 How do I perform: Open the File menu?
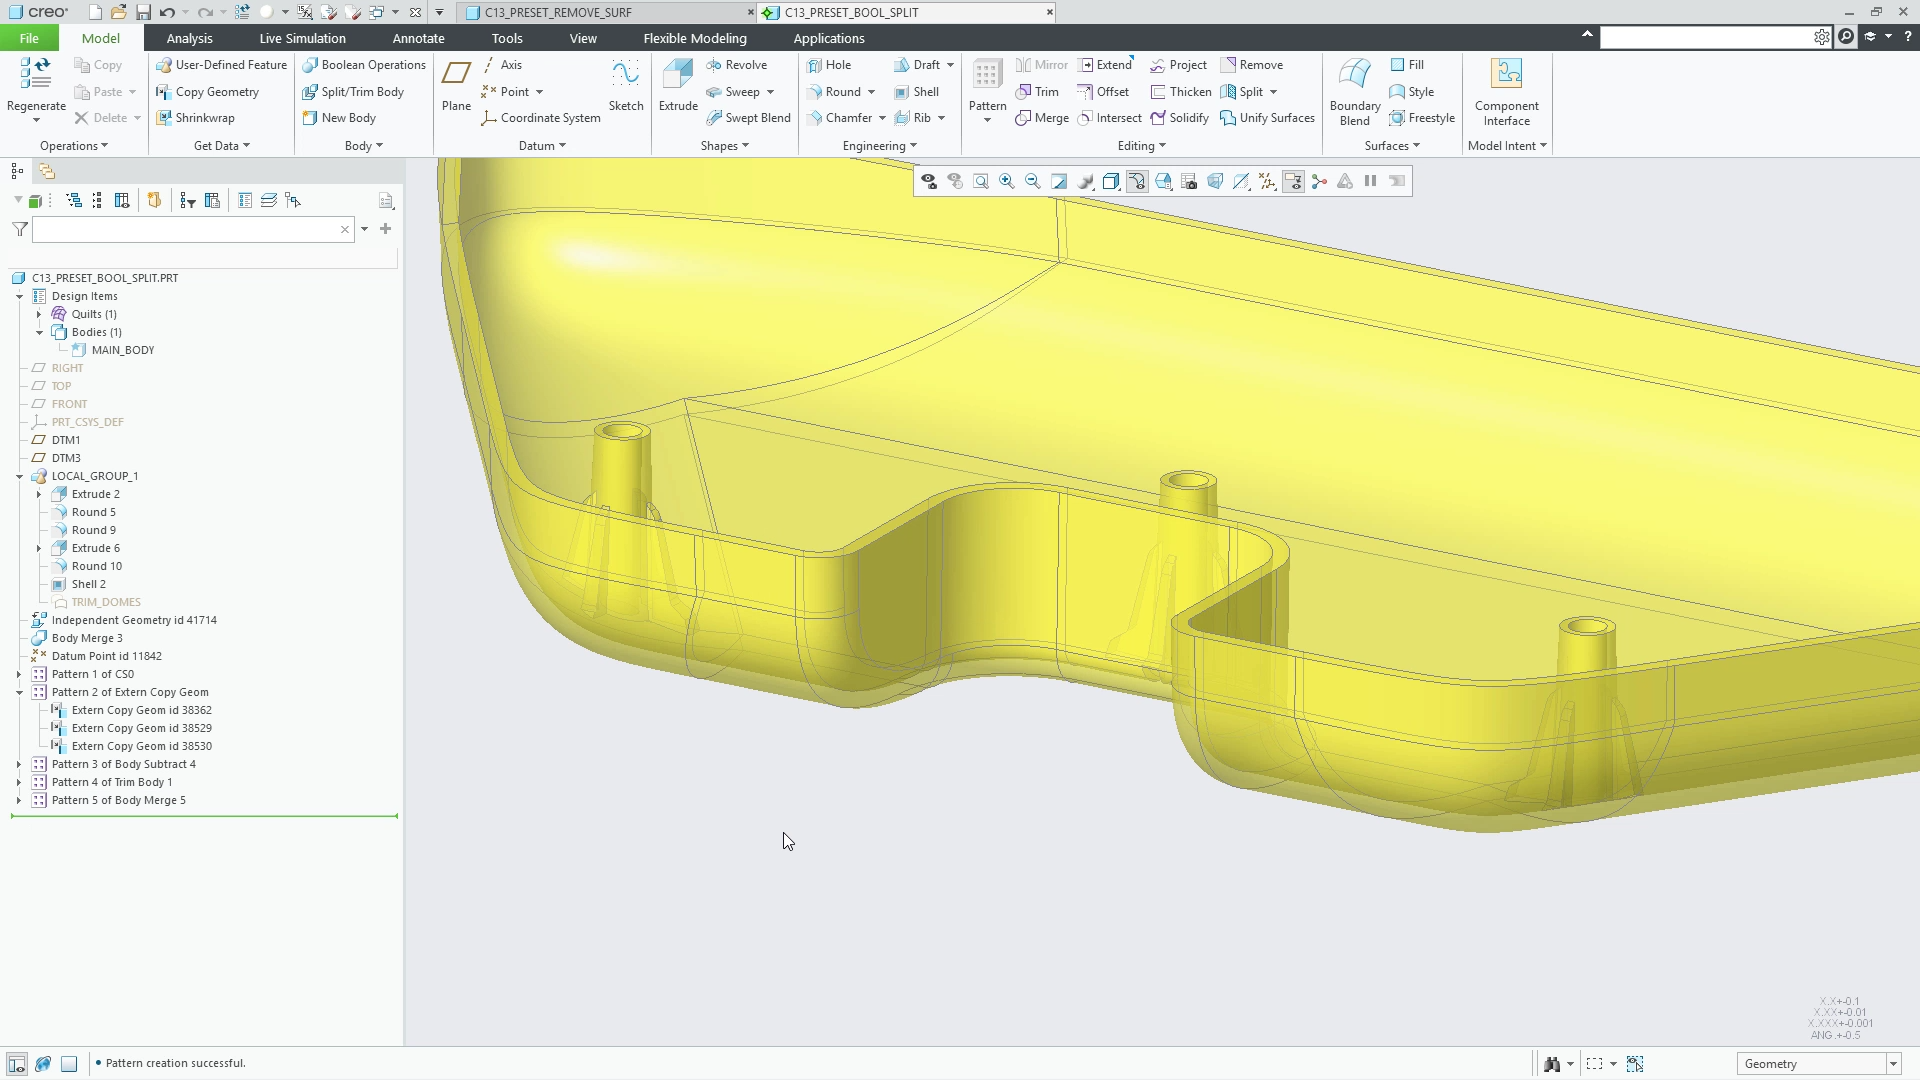pyautogui.click(x=29, y=38)
